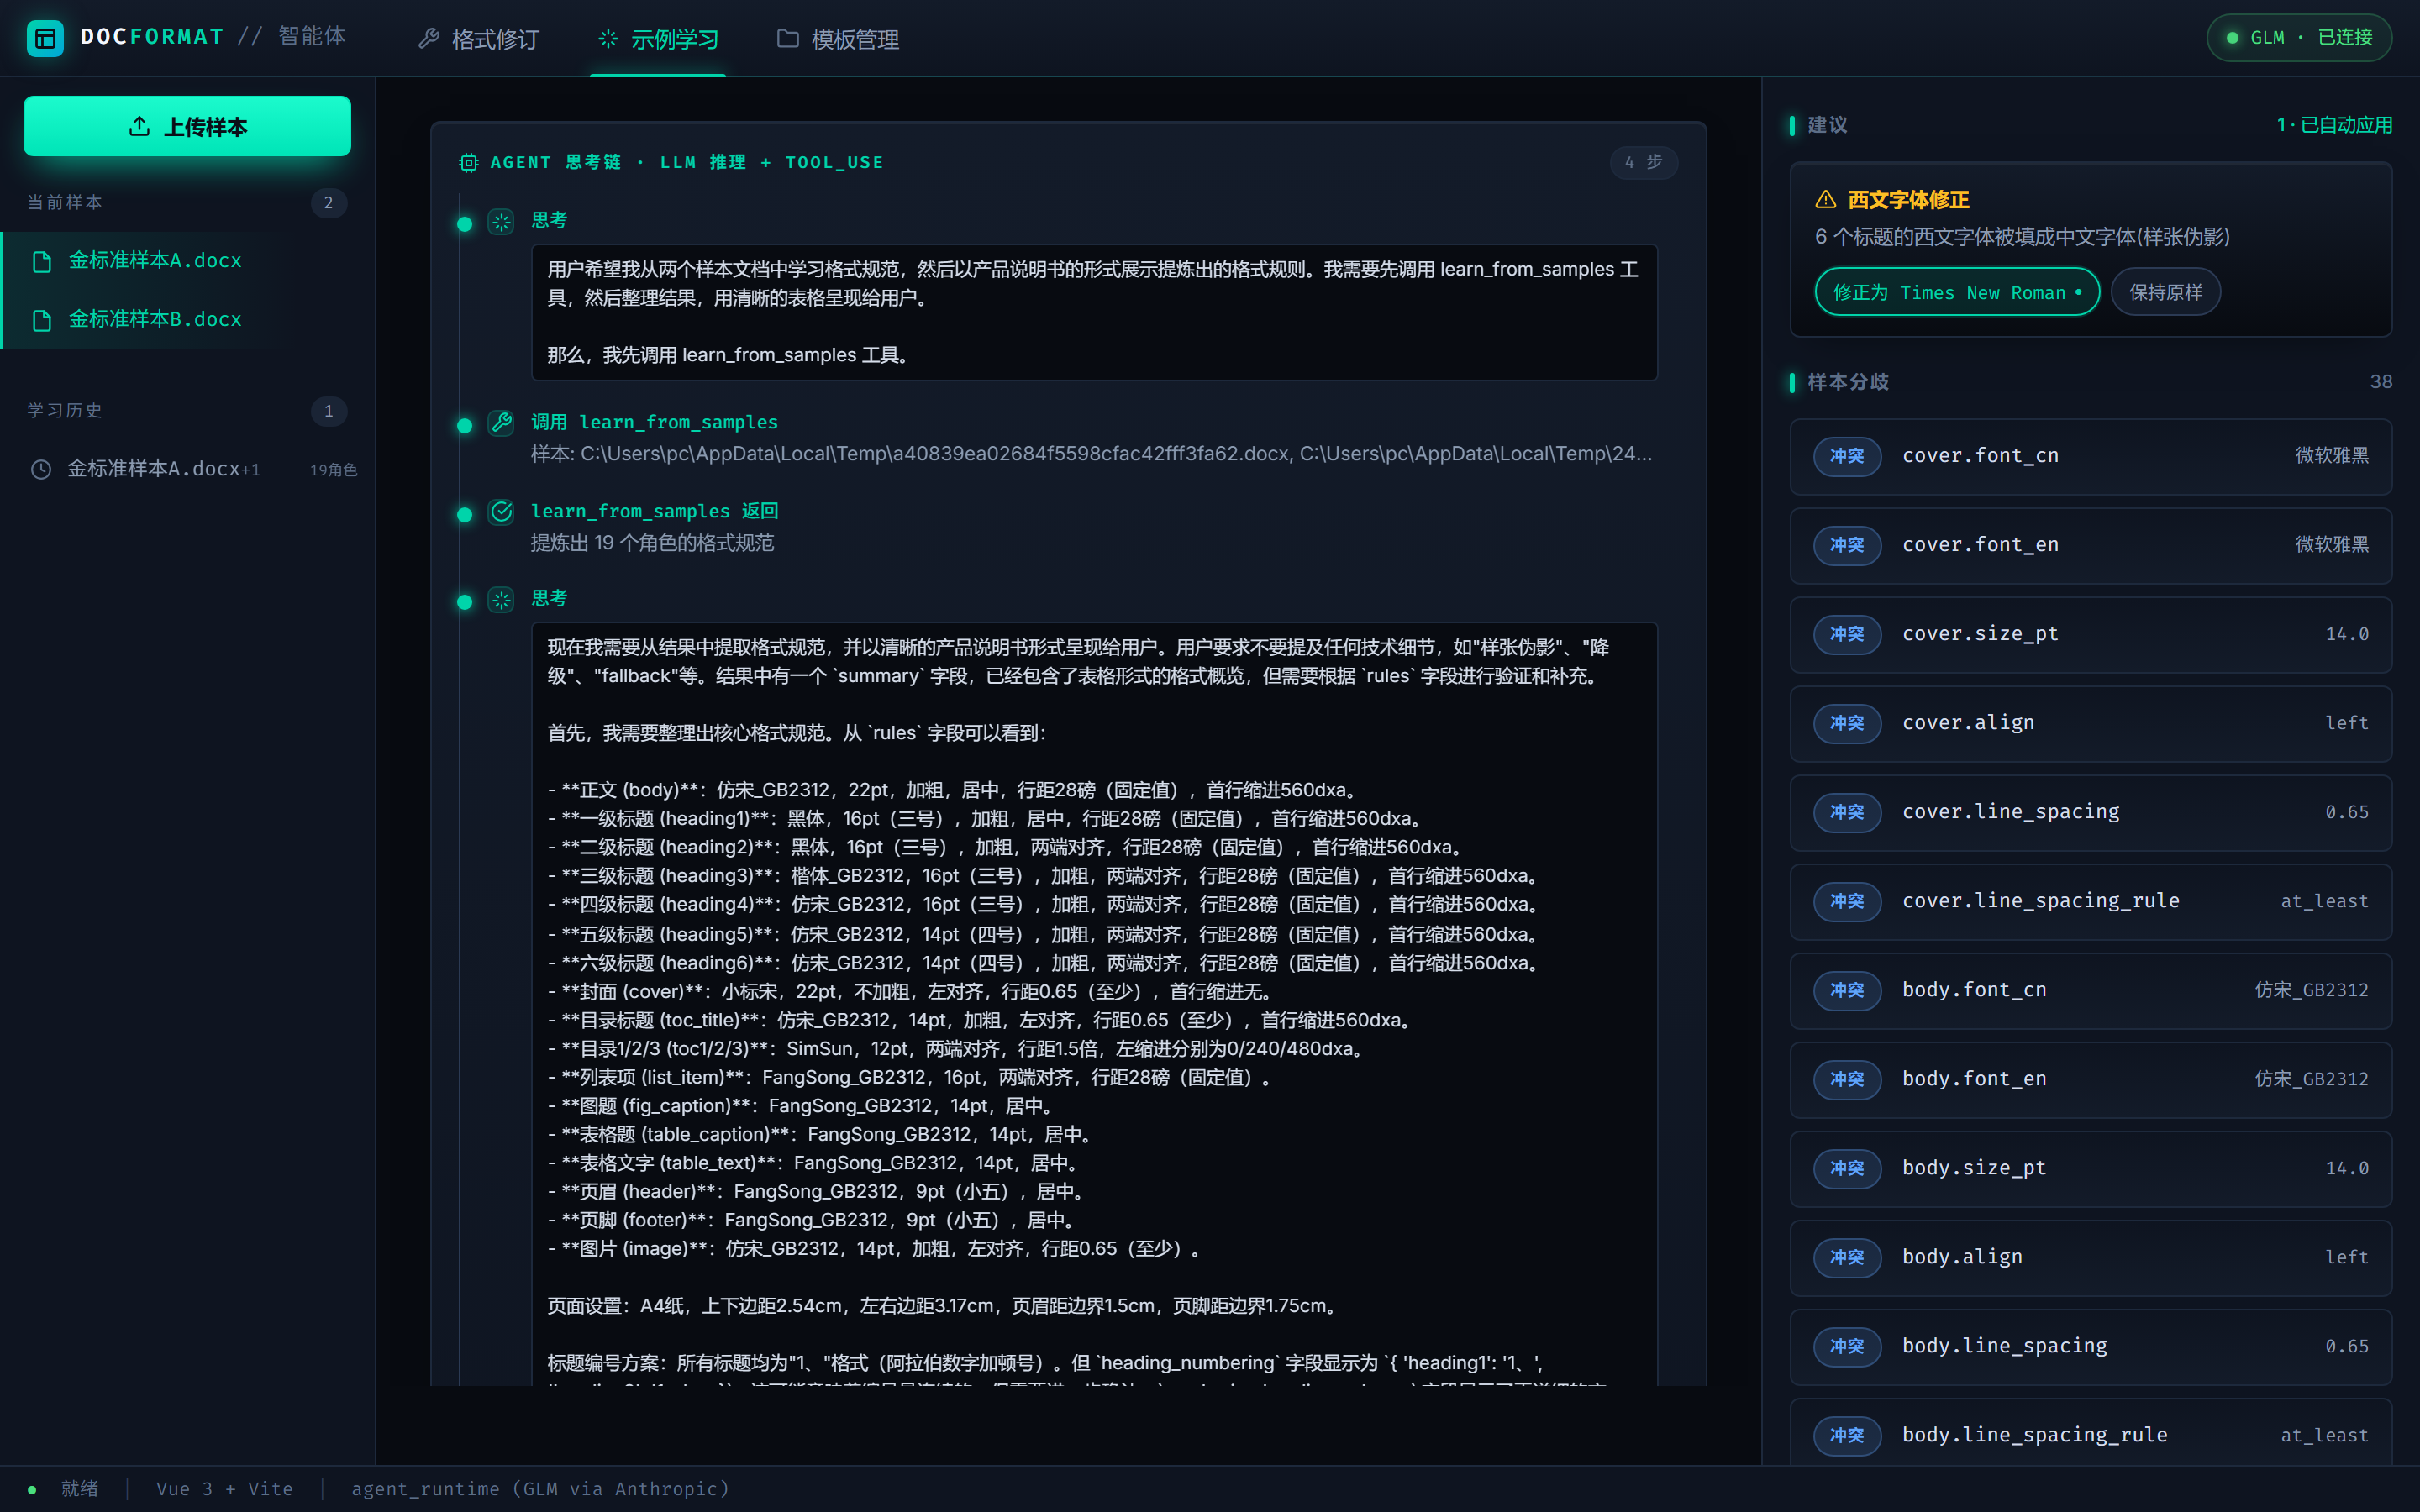Open the cover.align conflict row

coord(2090,723)
